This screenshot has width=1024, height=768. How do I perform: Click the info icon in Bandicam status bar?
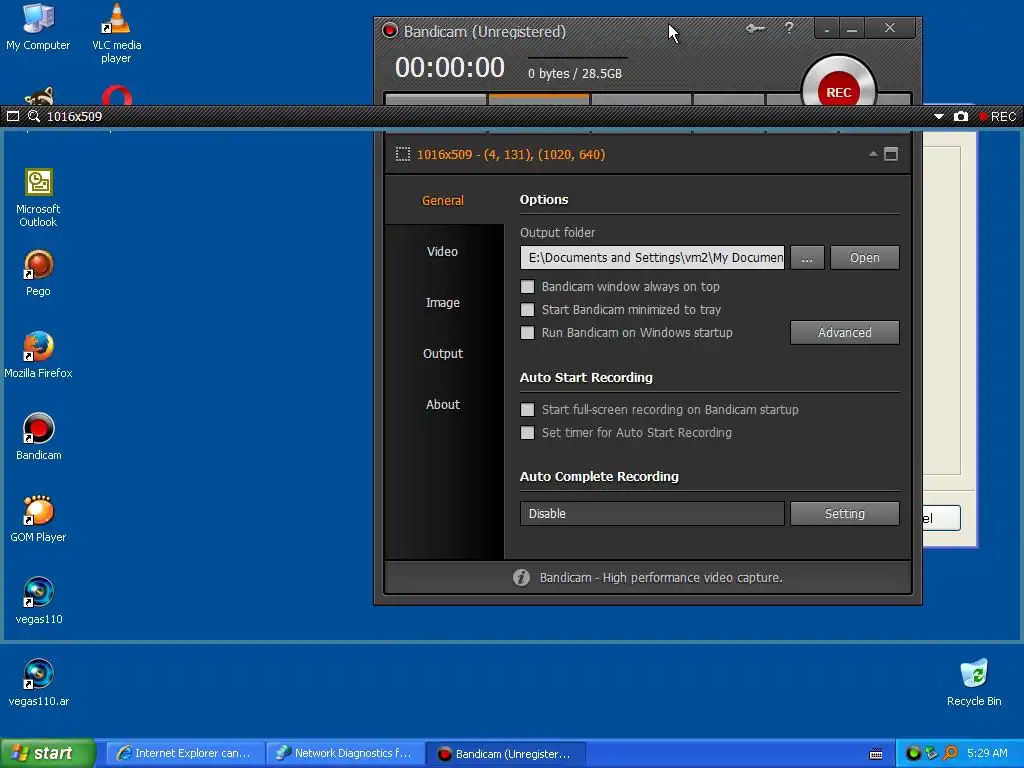click(x=521, y=577)
